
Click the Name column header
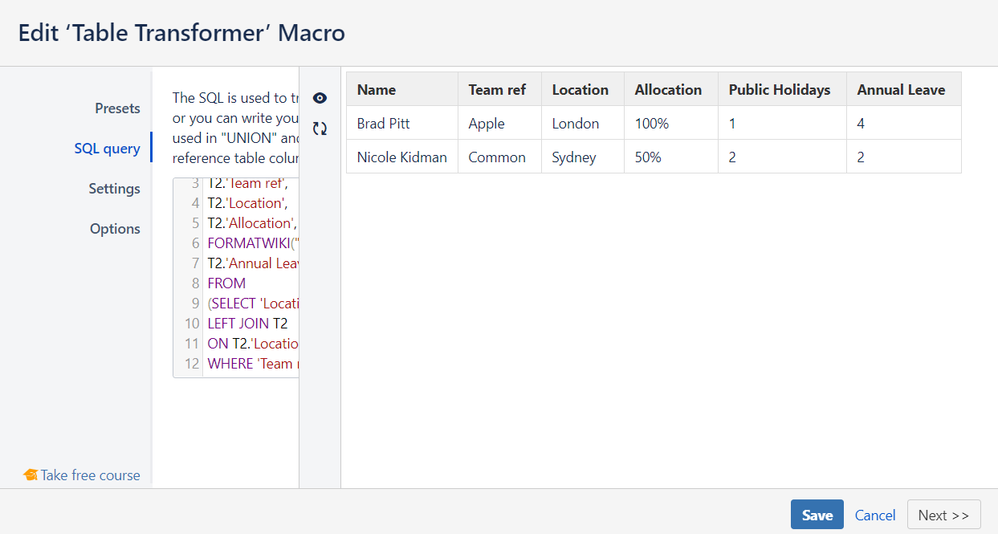point(376,89)
